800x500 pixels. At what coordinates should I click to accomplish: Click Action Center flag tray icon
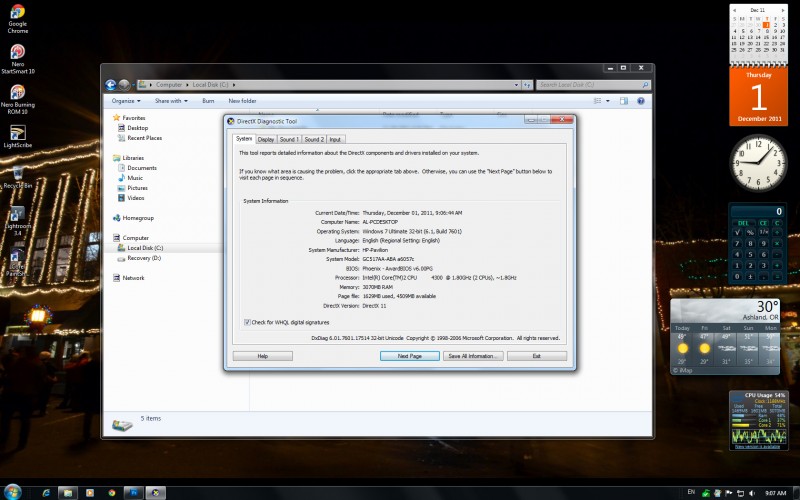click(729, 493)
